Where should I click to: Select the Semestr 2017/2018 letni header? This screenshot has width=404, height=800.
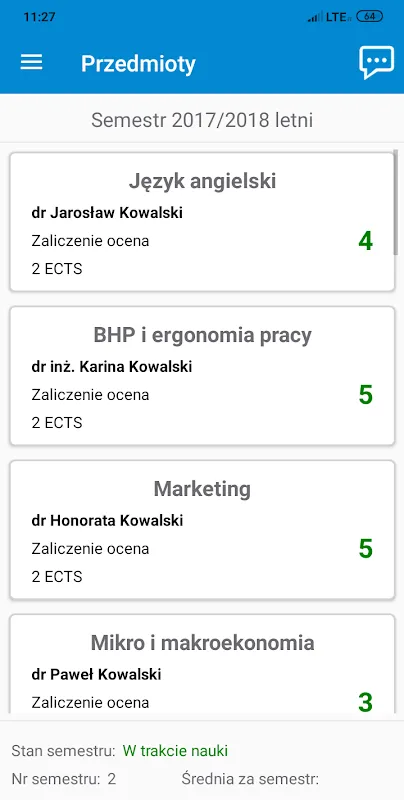pyautogui.click(x=202, y=120)
